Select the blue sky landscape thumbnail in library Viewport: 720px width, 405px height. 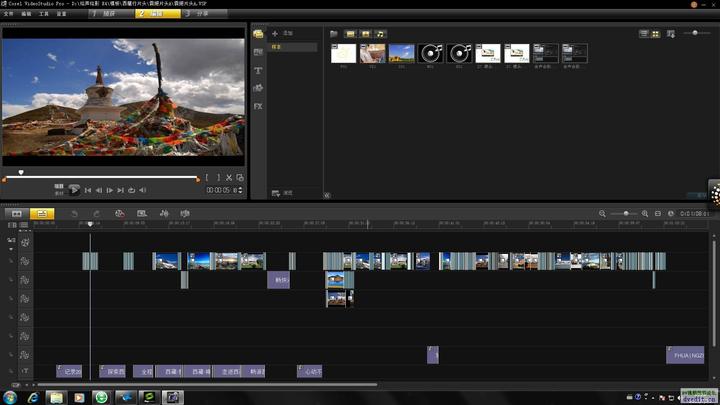pyautogui.click(x=401, y=53)
